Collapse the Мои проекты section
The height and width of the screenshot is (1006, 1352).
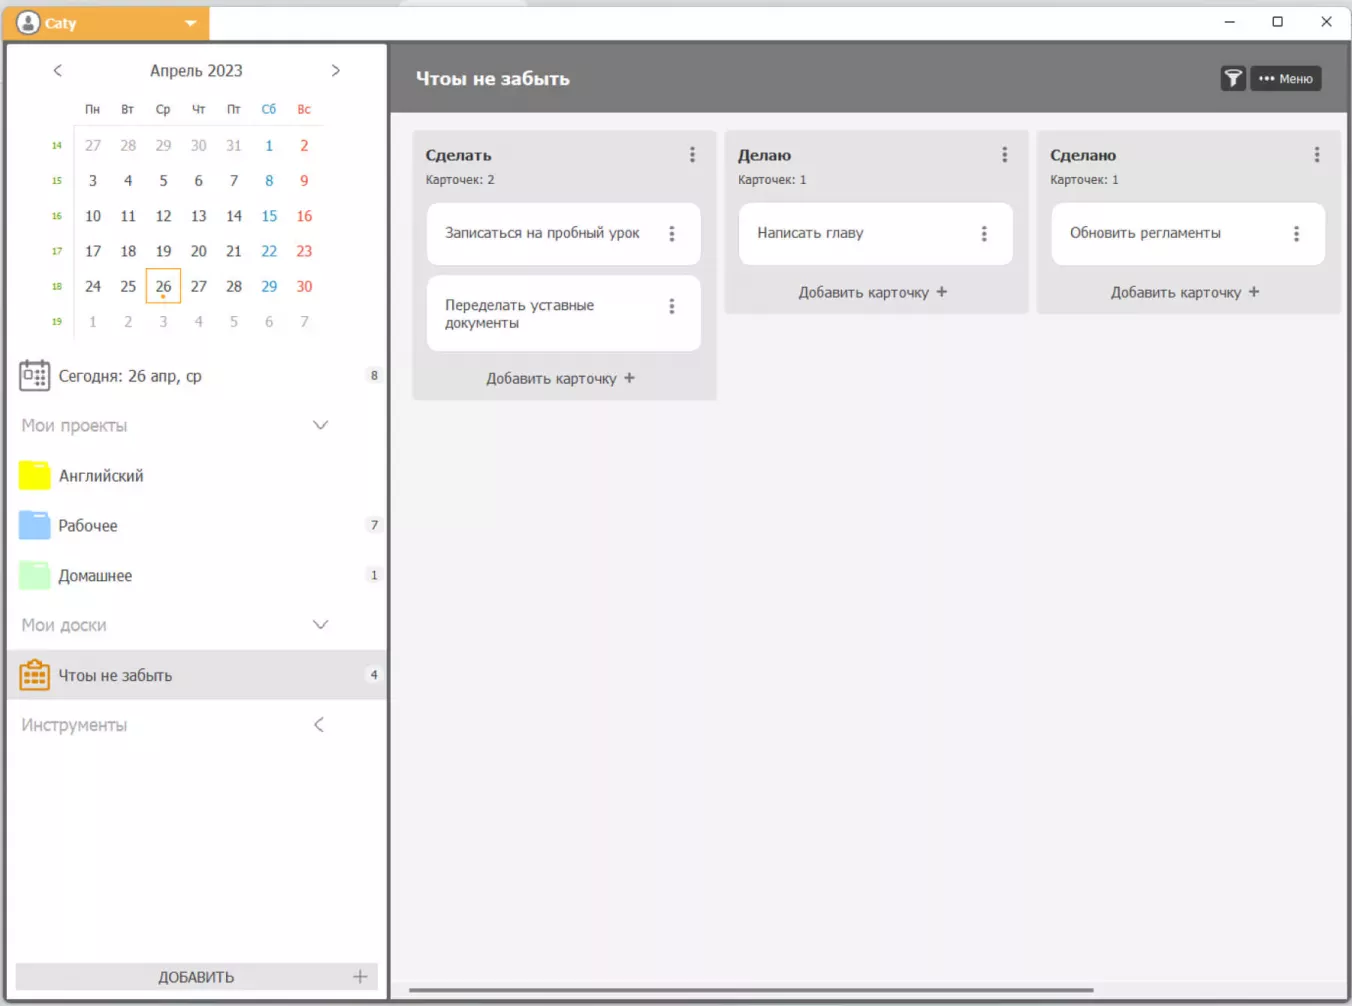(x=320, y=425)
